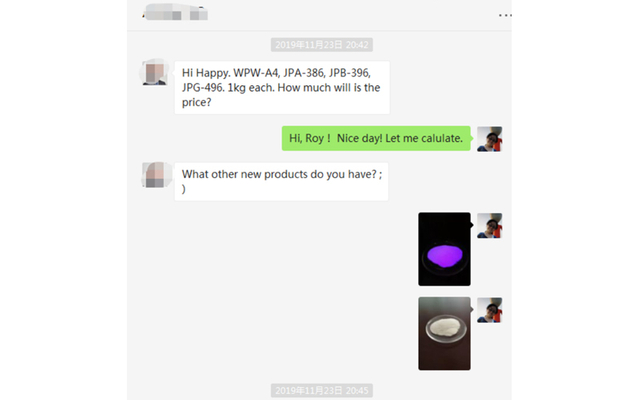Select the message asking about WPW-A4 price
The height and width of the screenshot is (400, 640).
coord(282,87)
